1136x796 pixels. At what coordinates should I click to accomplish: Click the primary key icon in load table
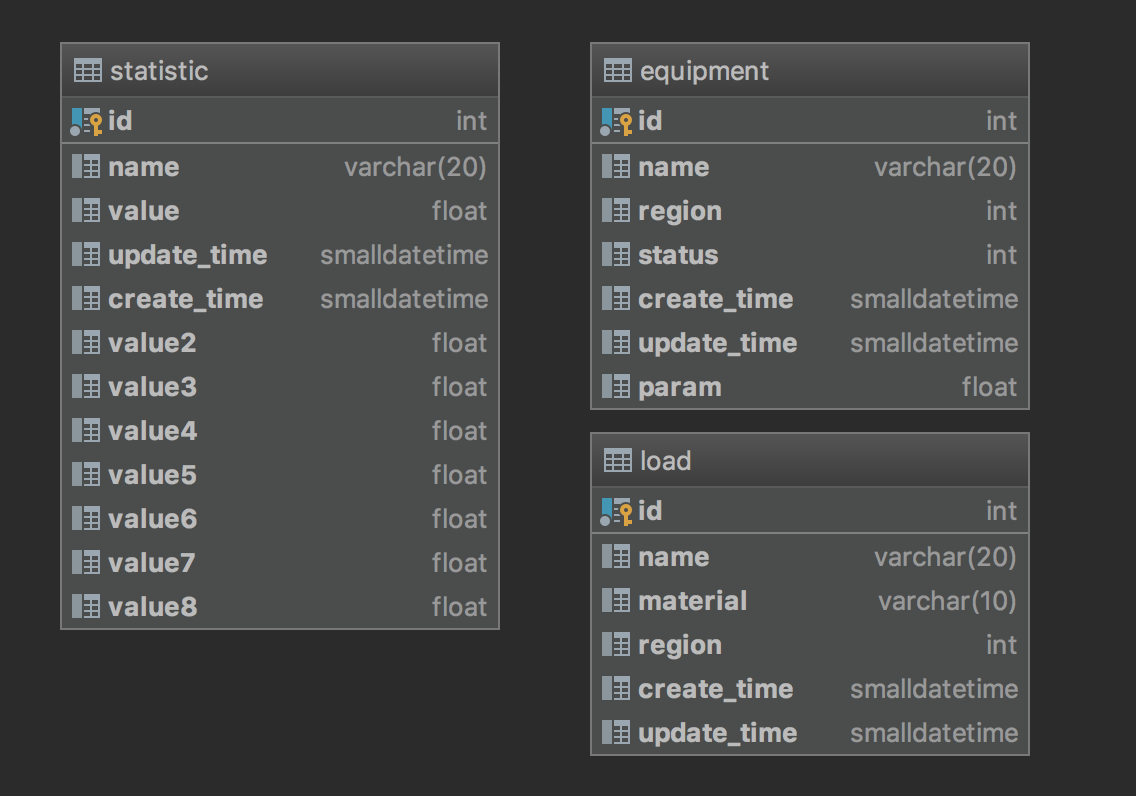click(617, 511)
